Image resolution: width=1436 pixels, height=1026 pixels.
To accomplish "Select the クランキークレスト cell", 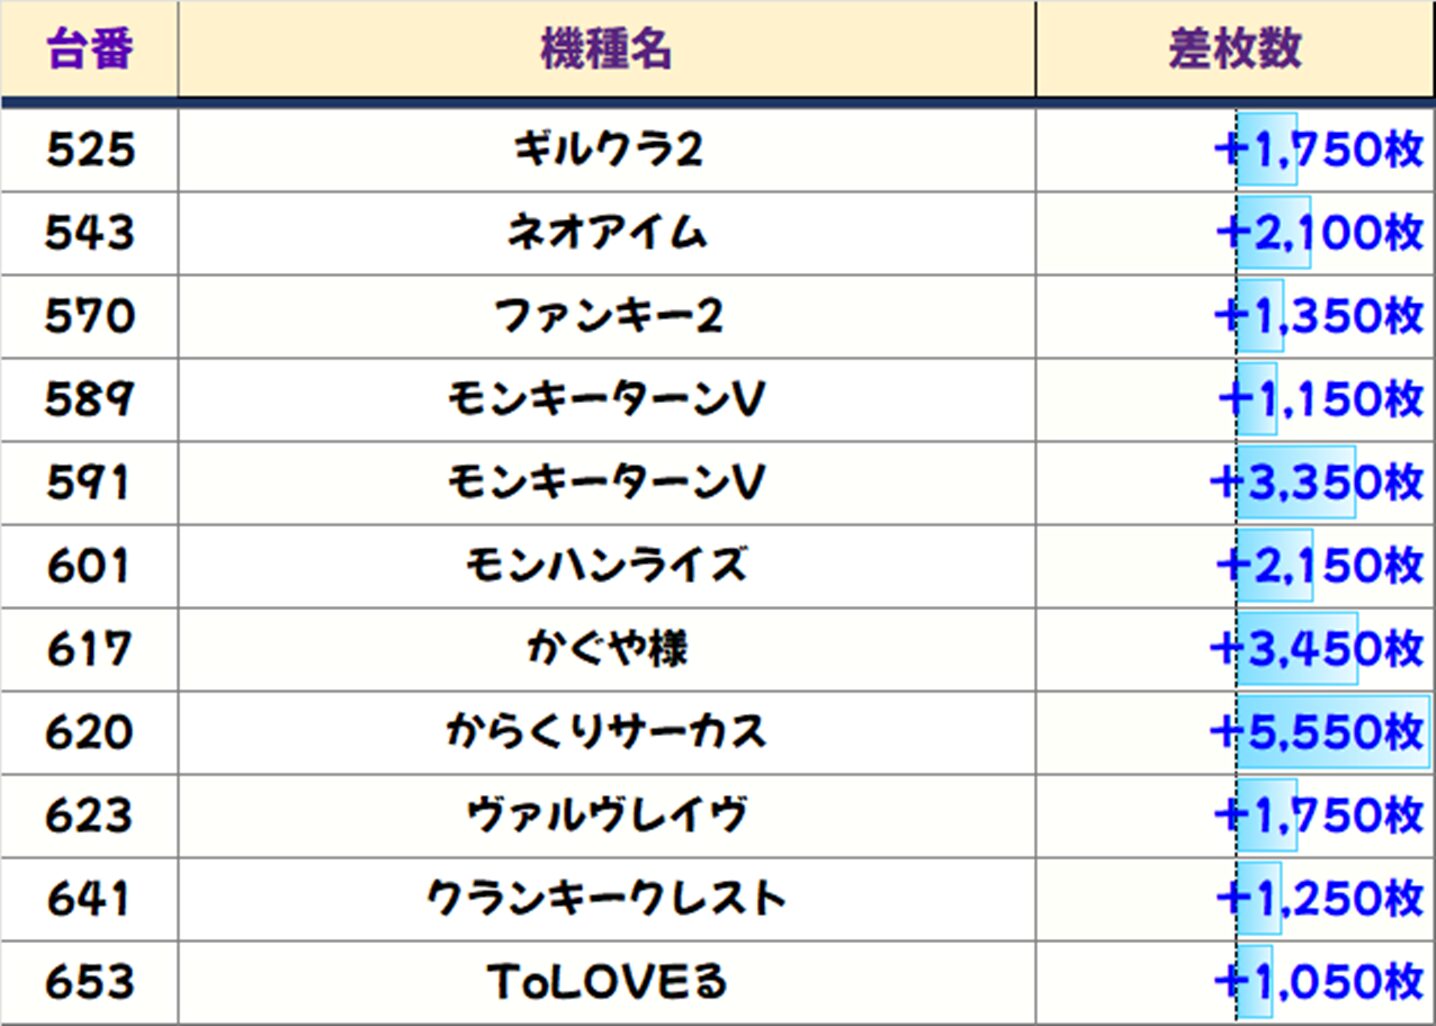I will tap(606, 897).
